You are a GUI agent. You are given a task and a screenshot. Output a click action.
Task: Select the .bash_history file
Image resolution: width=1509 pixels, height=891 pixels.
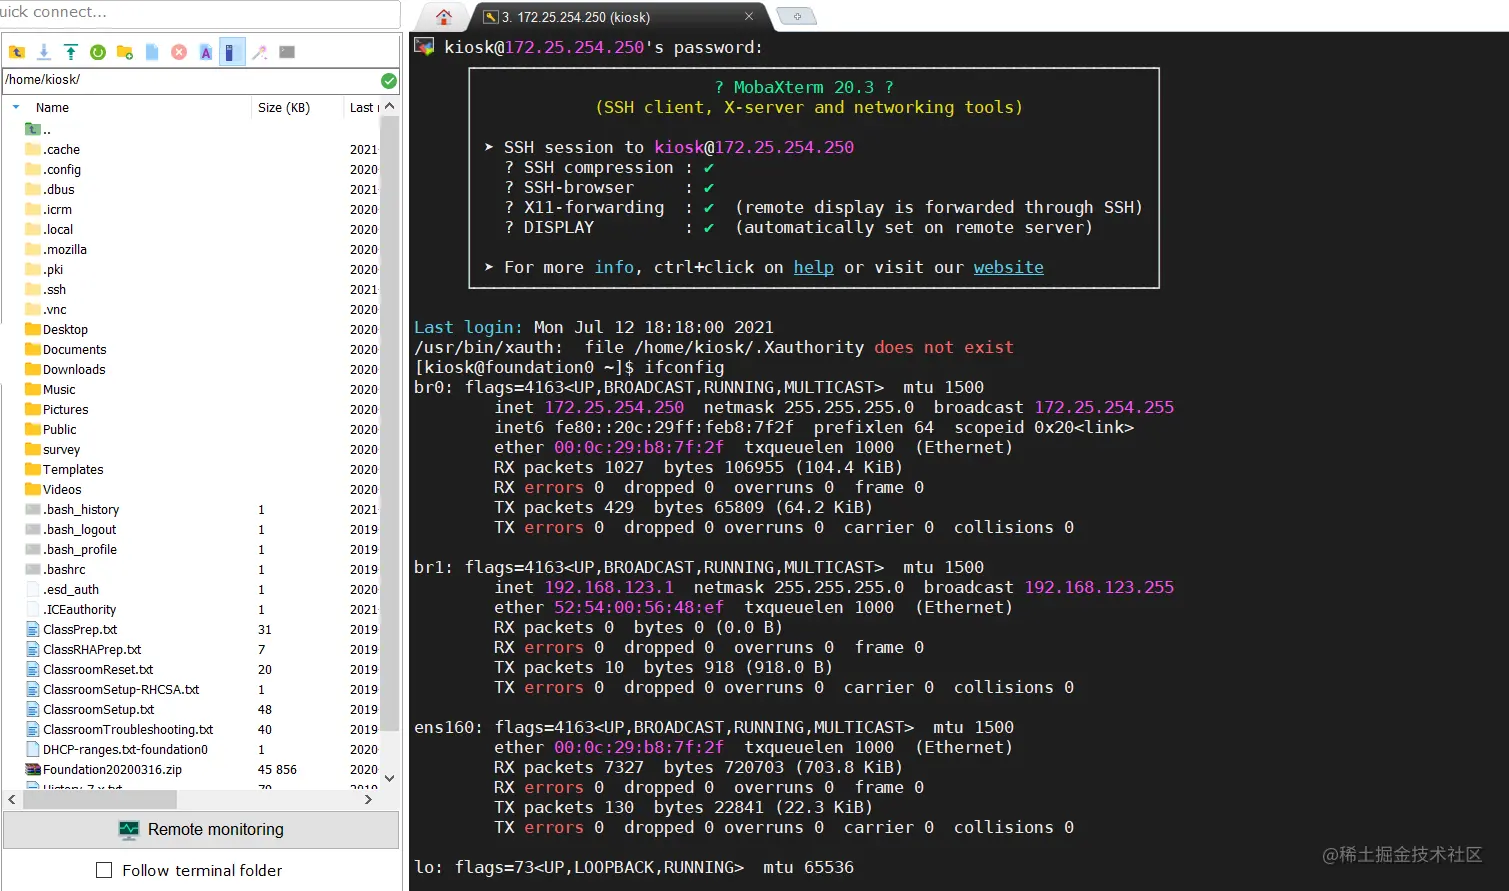pos(72,509)
